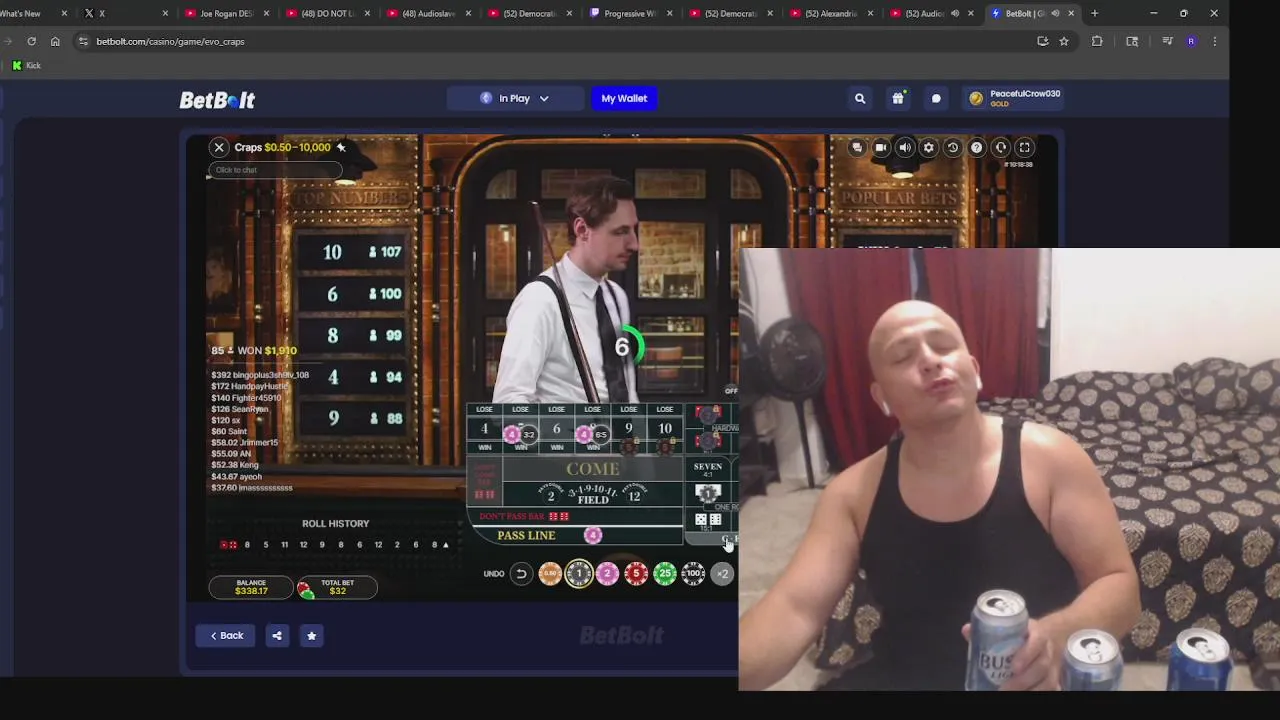Mute the game sound speaker icon

click(905, 147)
